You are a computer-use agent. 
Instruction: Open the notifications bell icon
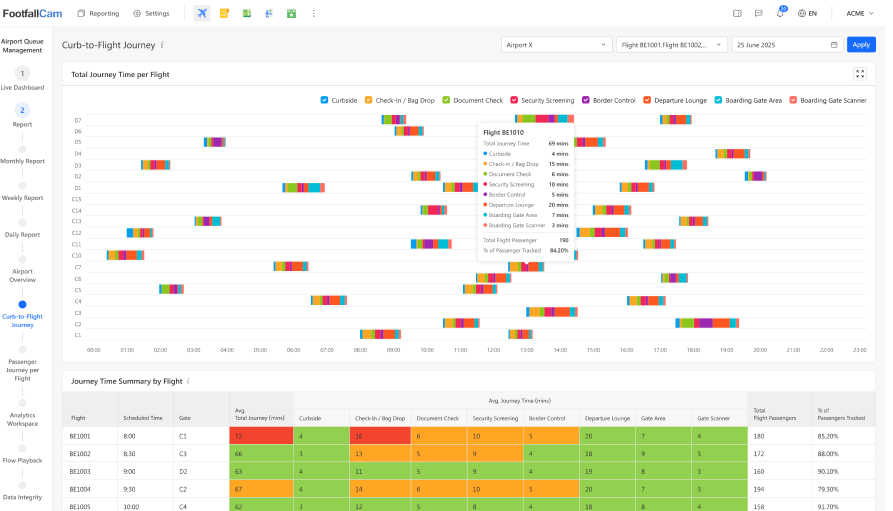(x=780, y=14)
